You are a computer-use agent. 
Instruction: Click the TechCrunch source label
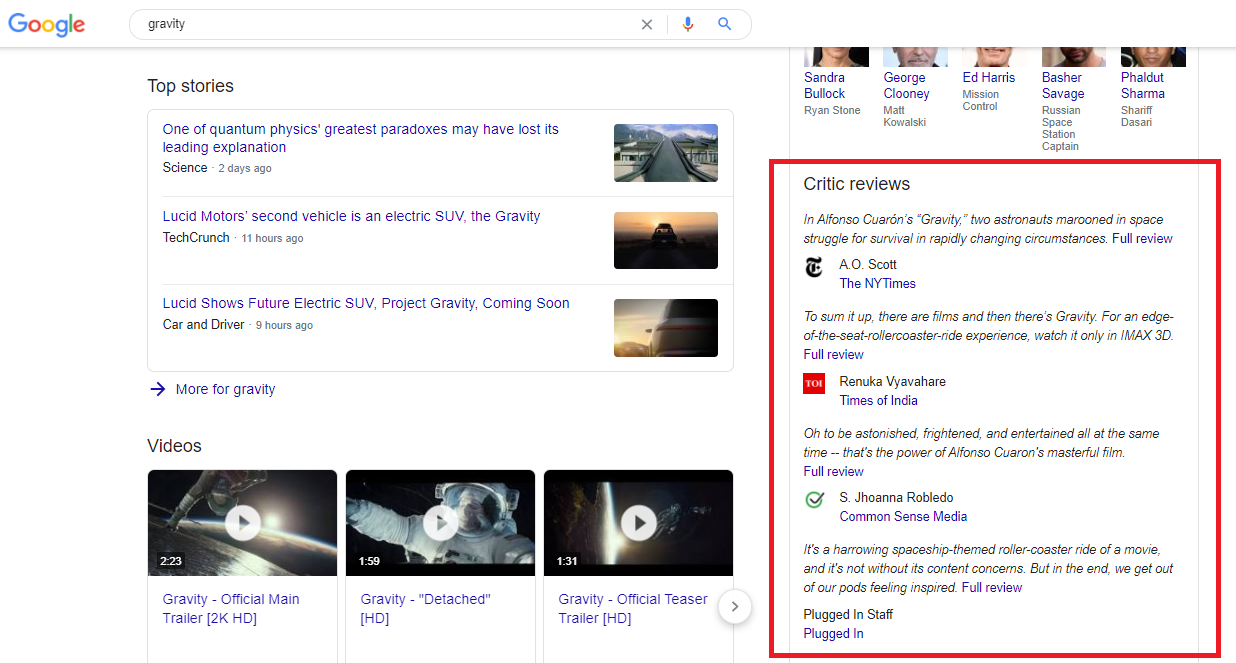196,238
